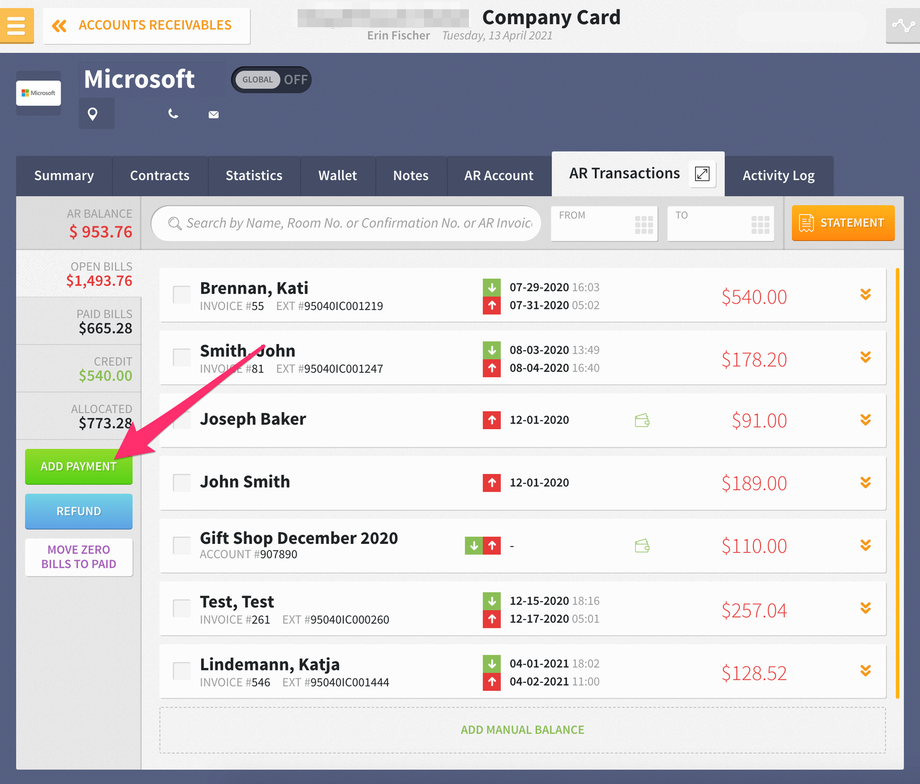Expand the Joseph Baker $91.00 row
The image size is (920, 784).
865,420
